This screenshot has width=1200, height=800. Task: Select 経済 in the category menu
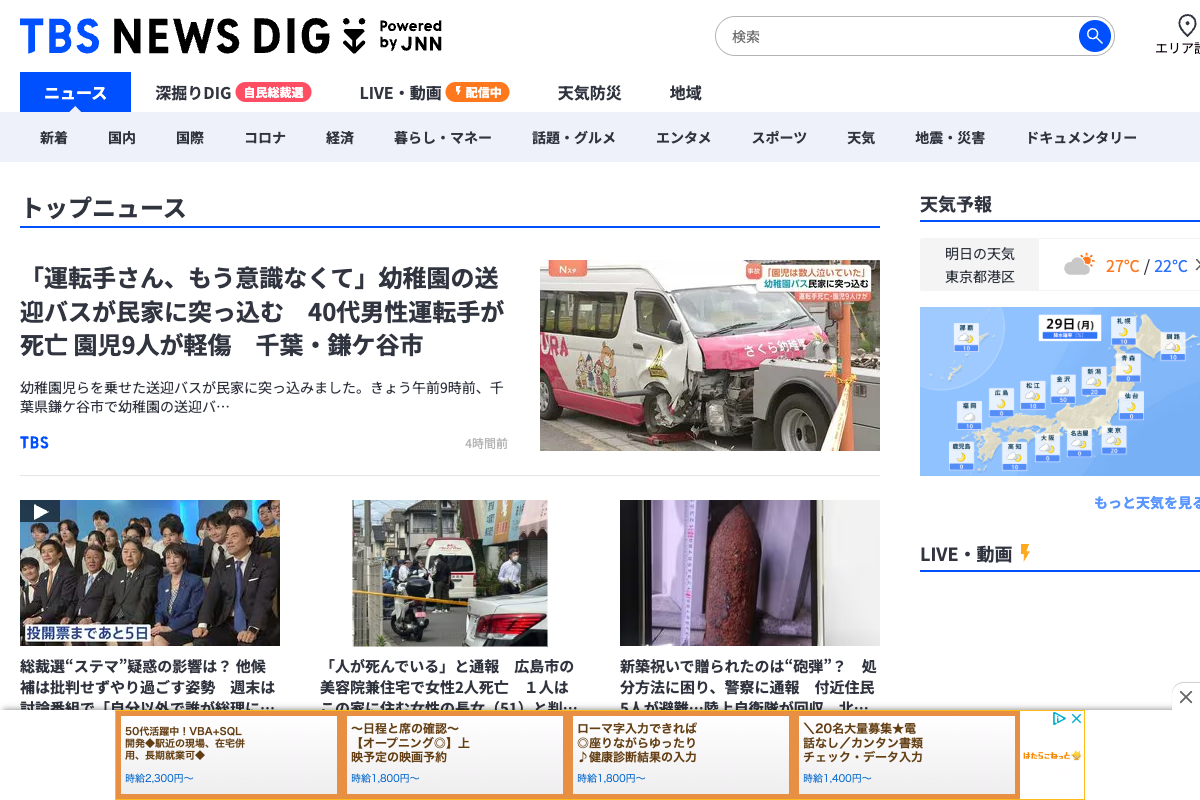pos(340,138)
